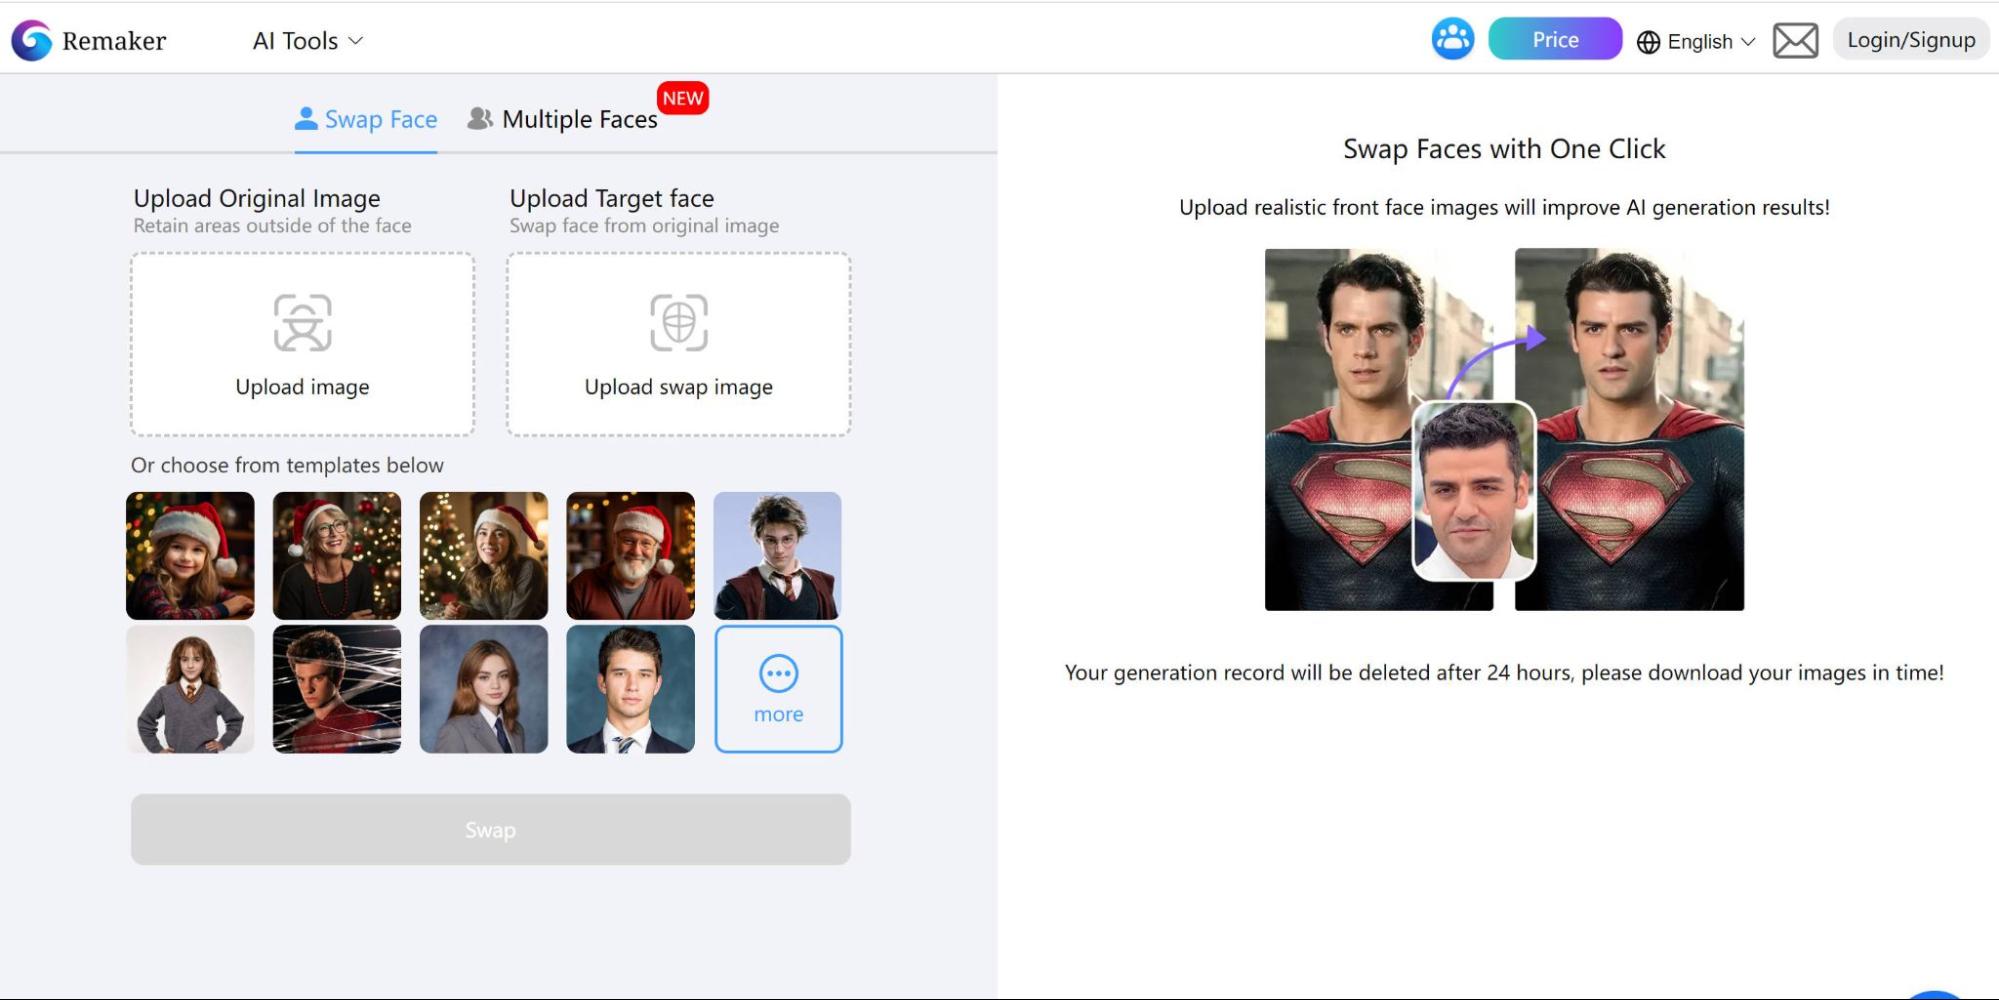Select the young woman in Santa hat template
Screen dimensions: 1999x1000
[x=484, y=555]
